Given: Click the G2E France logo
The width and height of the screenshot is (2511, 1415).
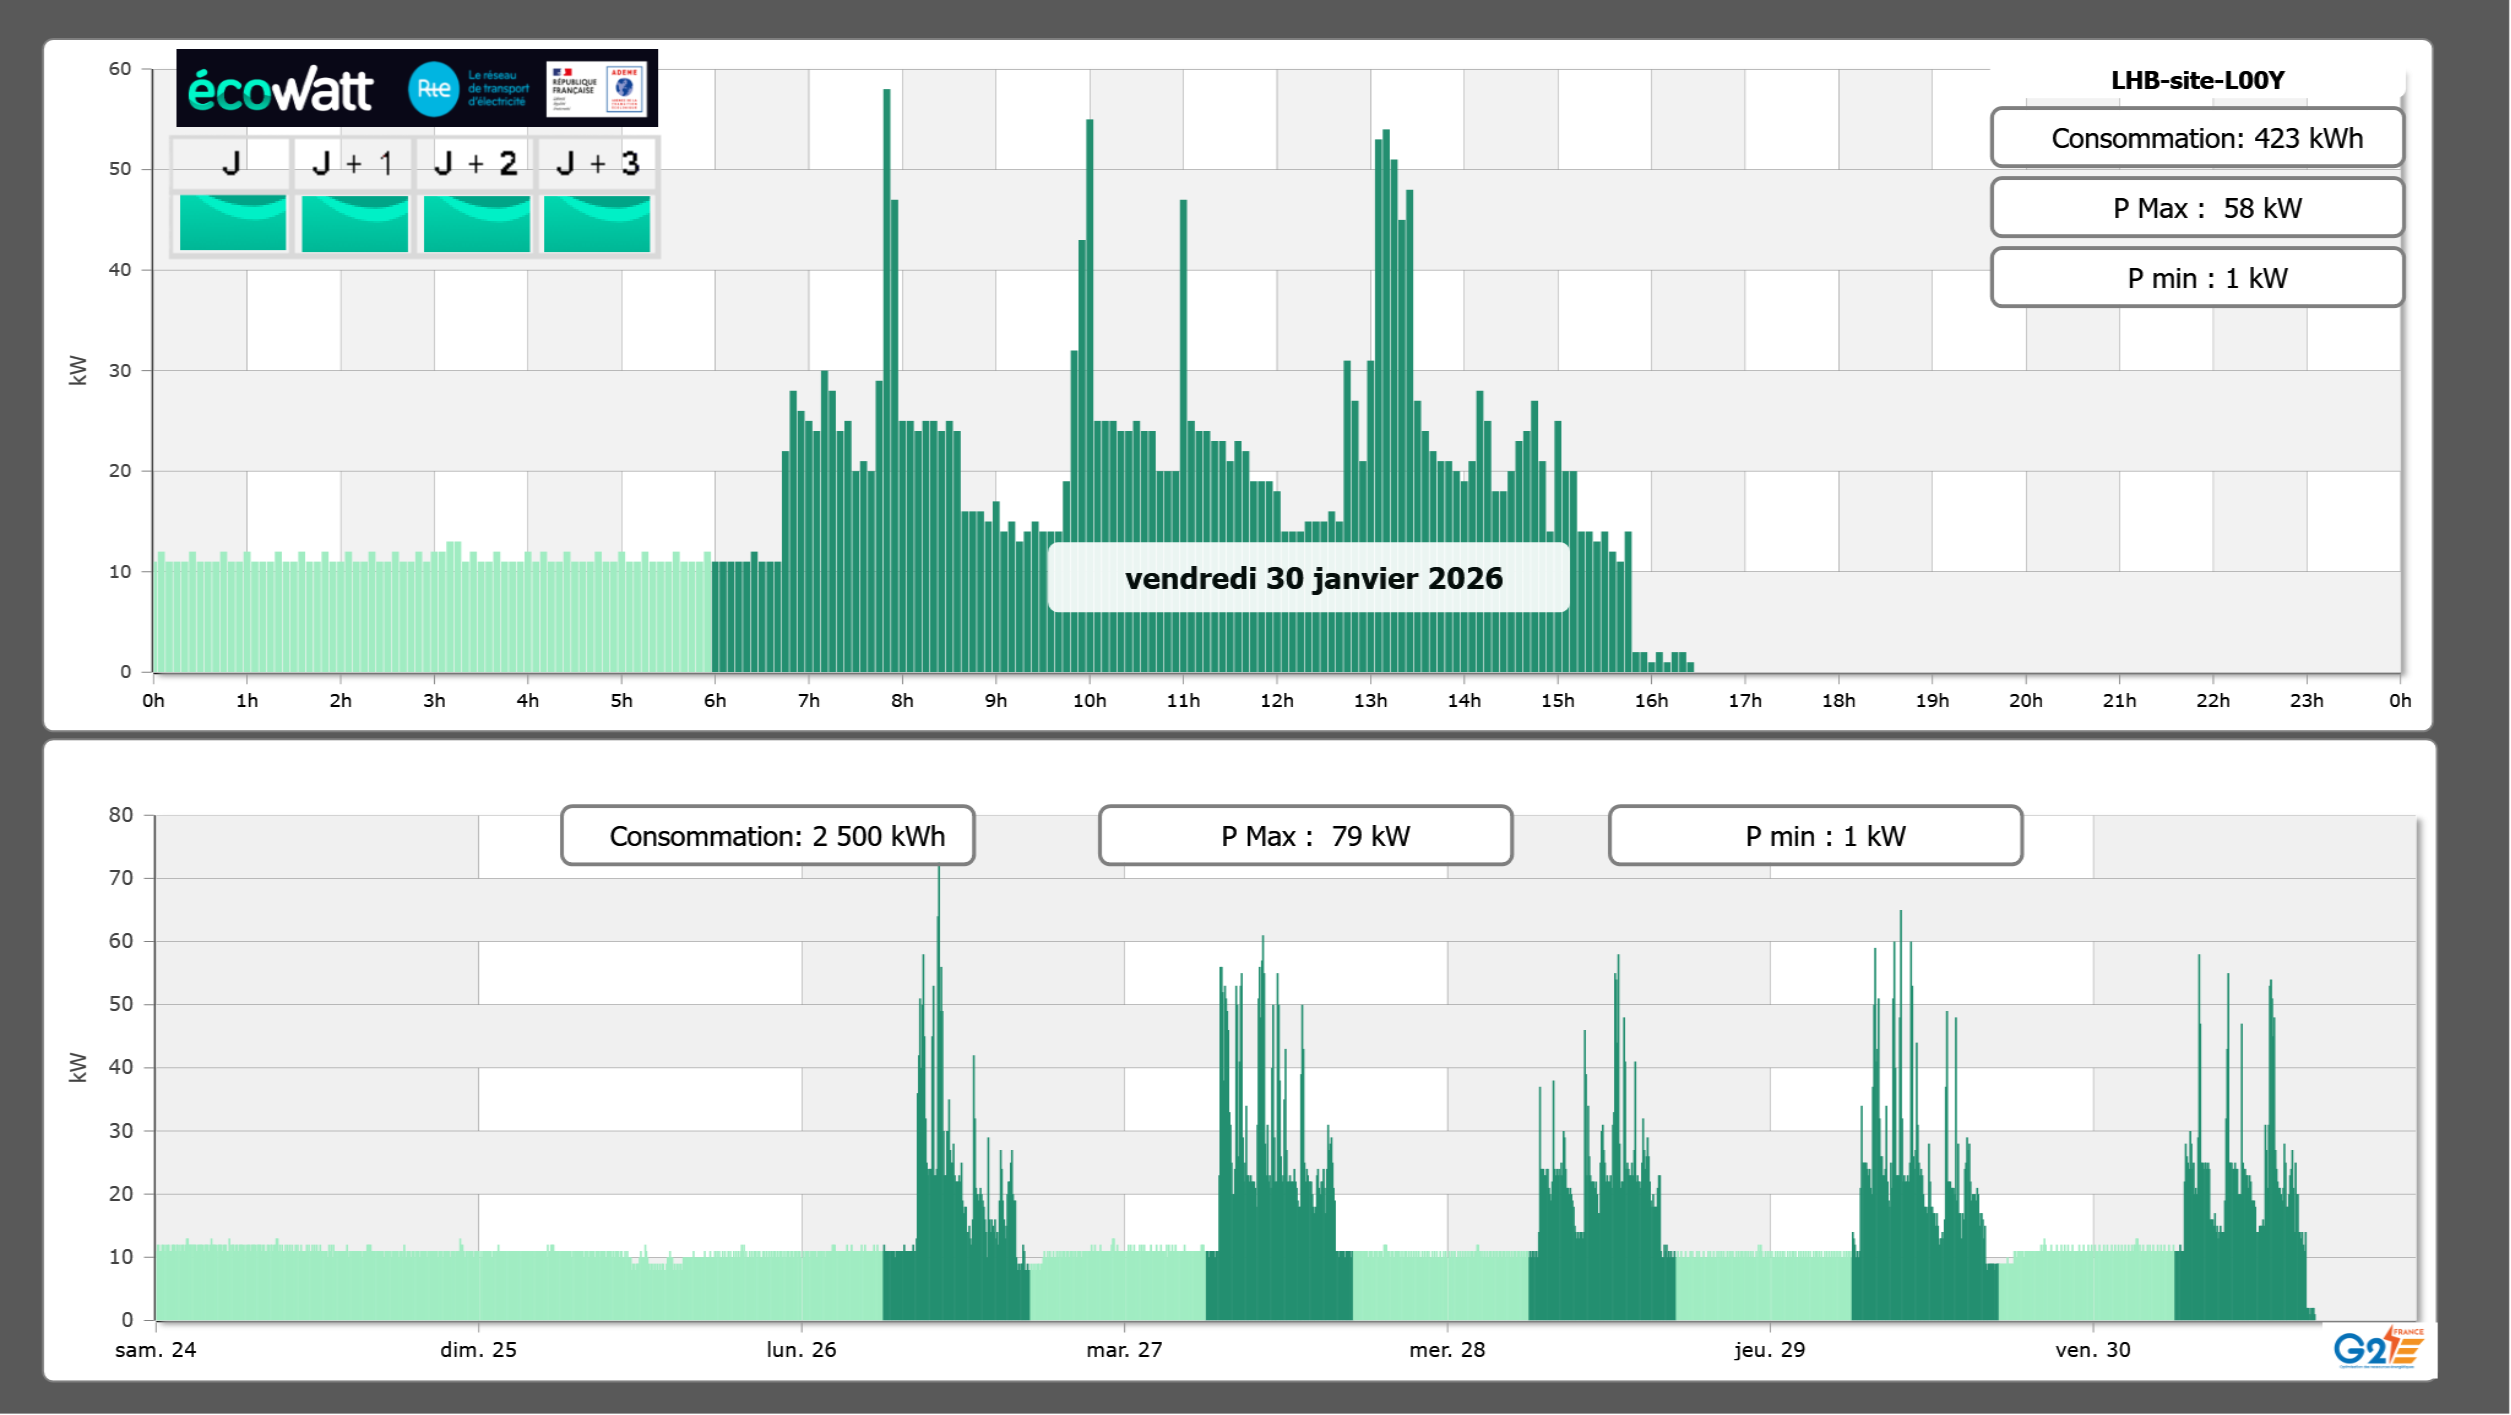Looking at the screenshot, I should 2378,1348.
